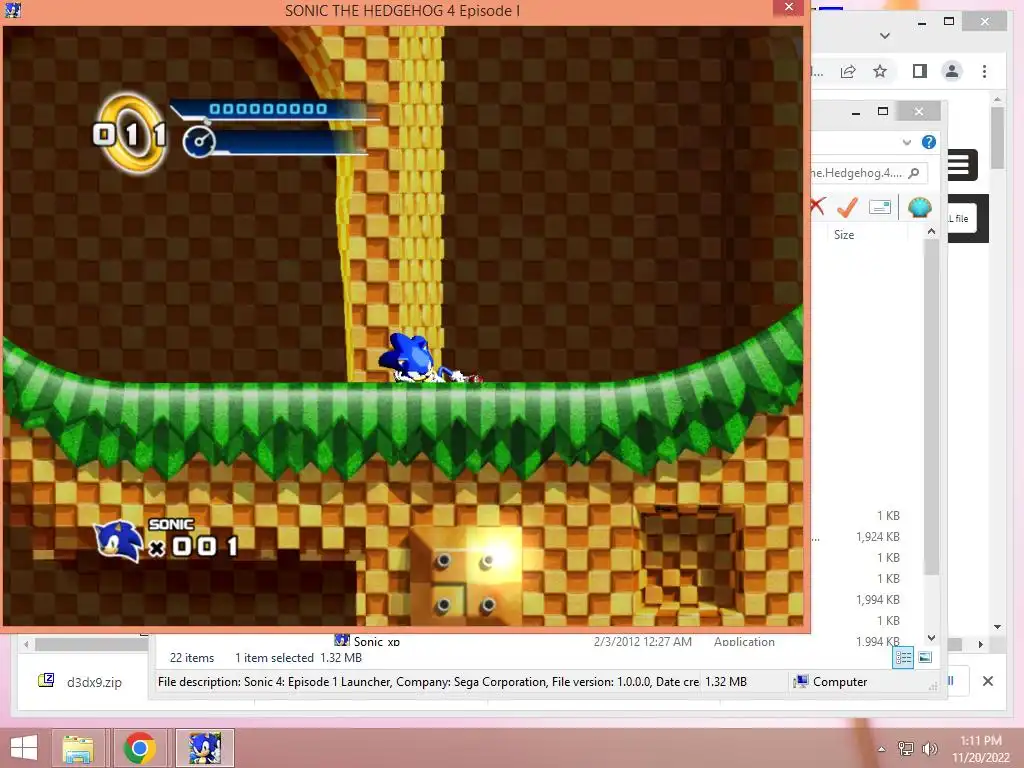The width and height of the screenshot is (1024, 768).
Task: Open the volume speaker tray icon
Action: pos(929,748)
